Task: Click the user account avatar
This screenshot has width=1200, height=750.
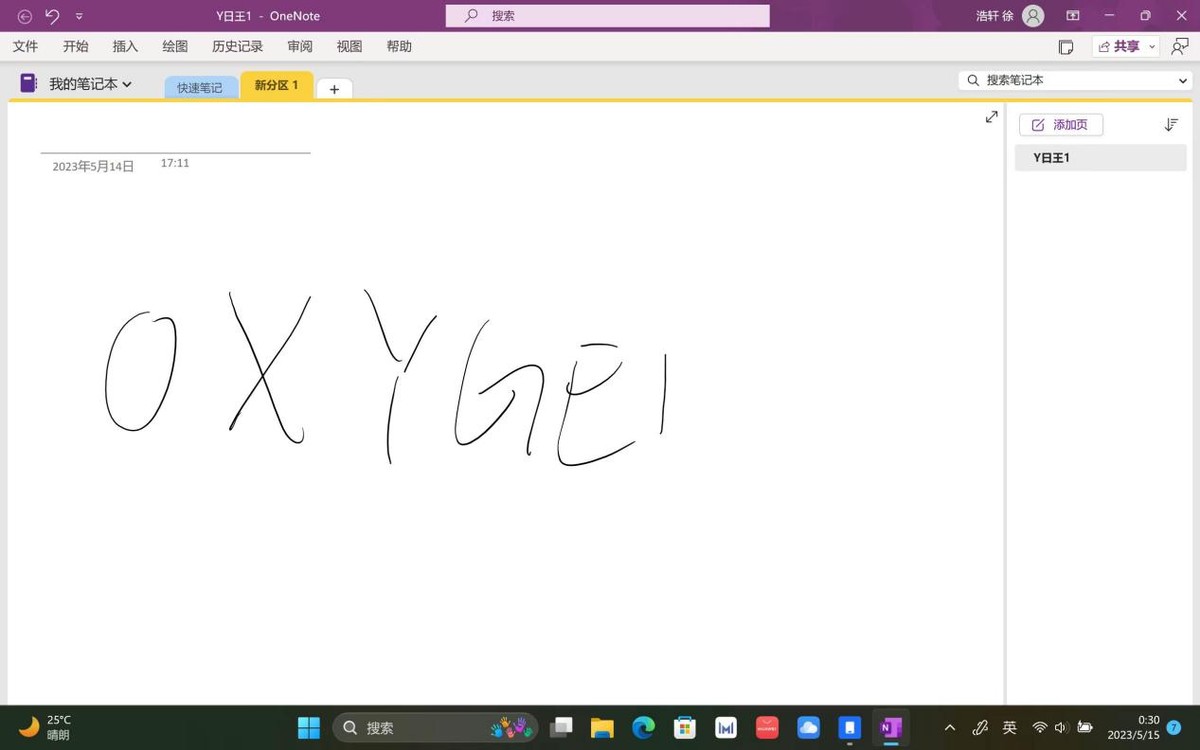Action: pos(1033,16)
